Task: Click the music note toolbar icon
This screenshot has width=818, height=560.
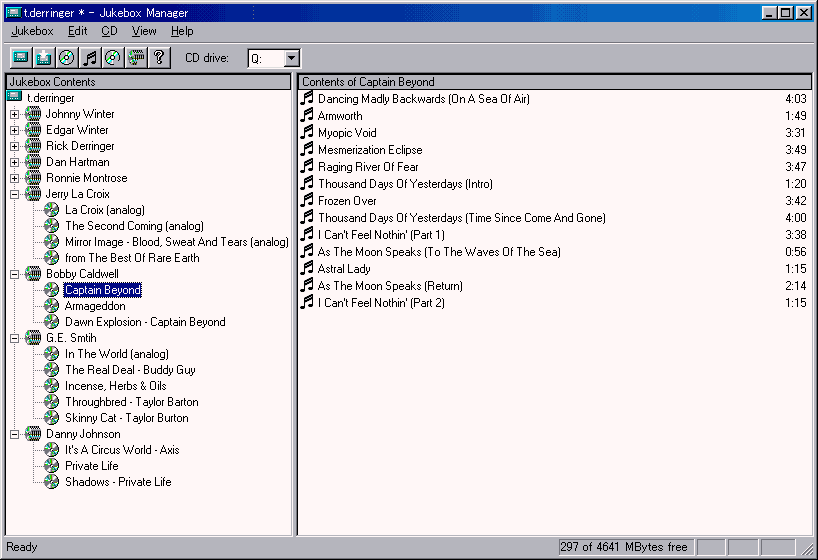Action: (89, 58)
